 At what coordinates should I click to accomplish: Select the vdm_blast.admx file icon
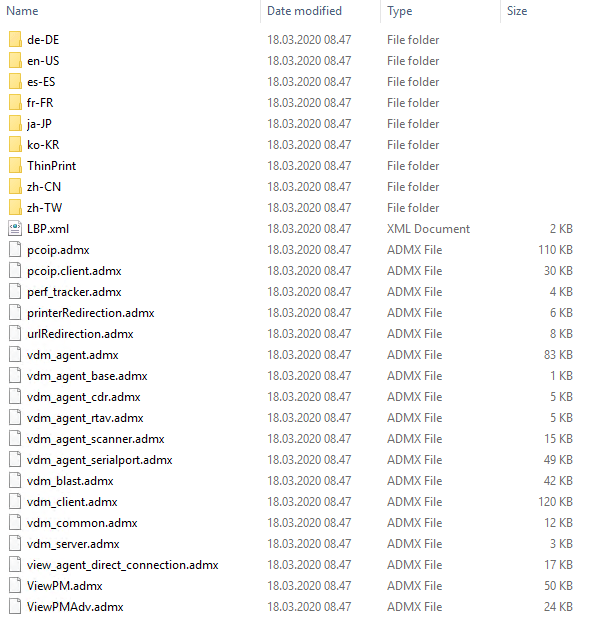[15, 480]
